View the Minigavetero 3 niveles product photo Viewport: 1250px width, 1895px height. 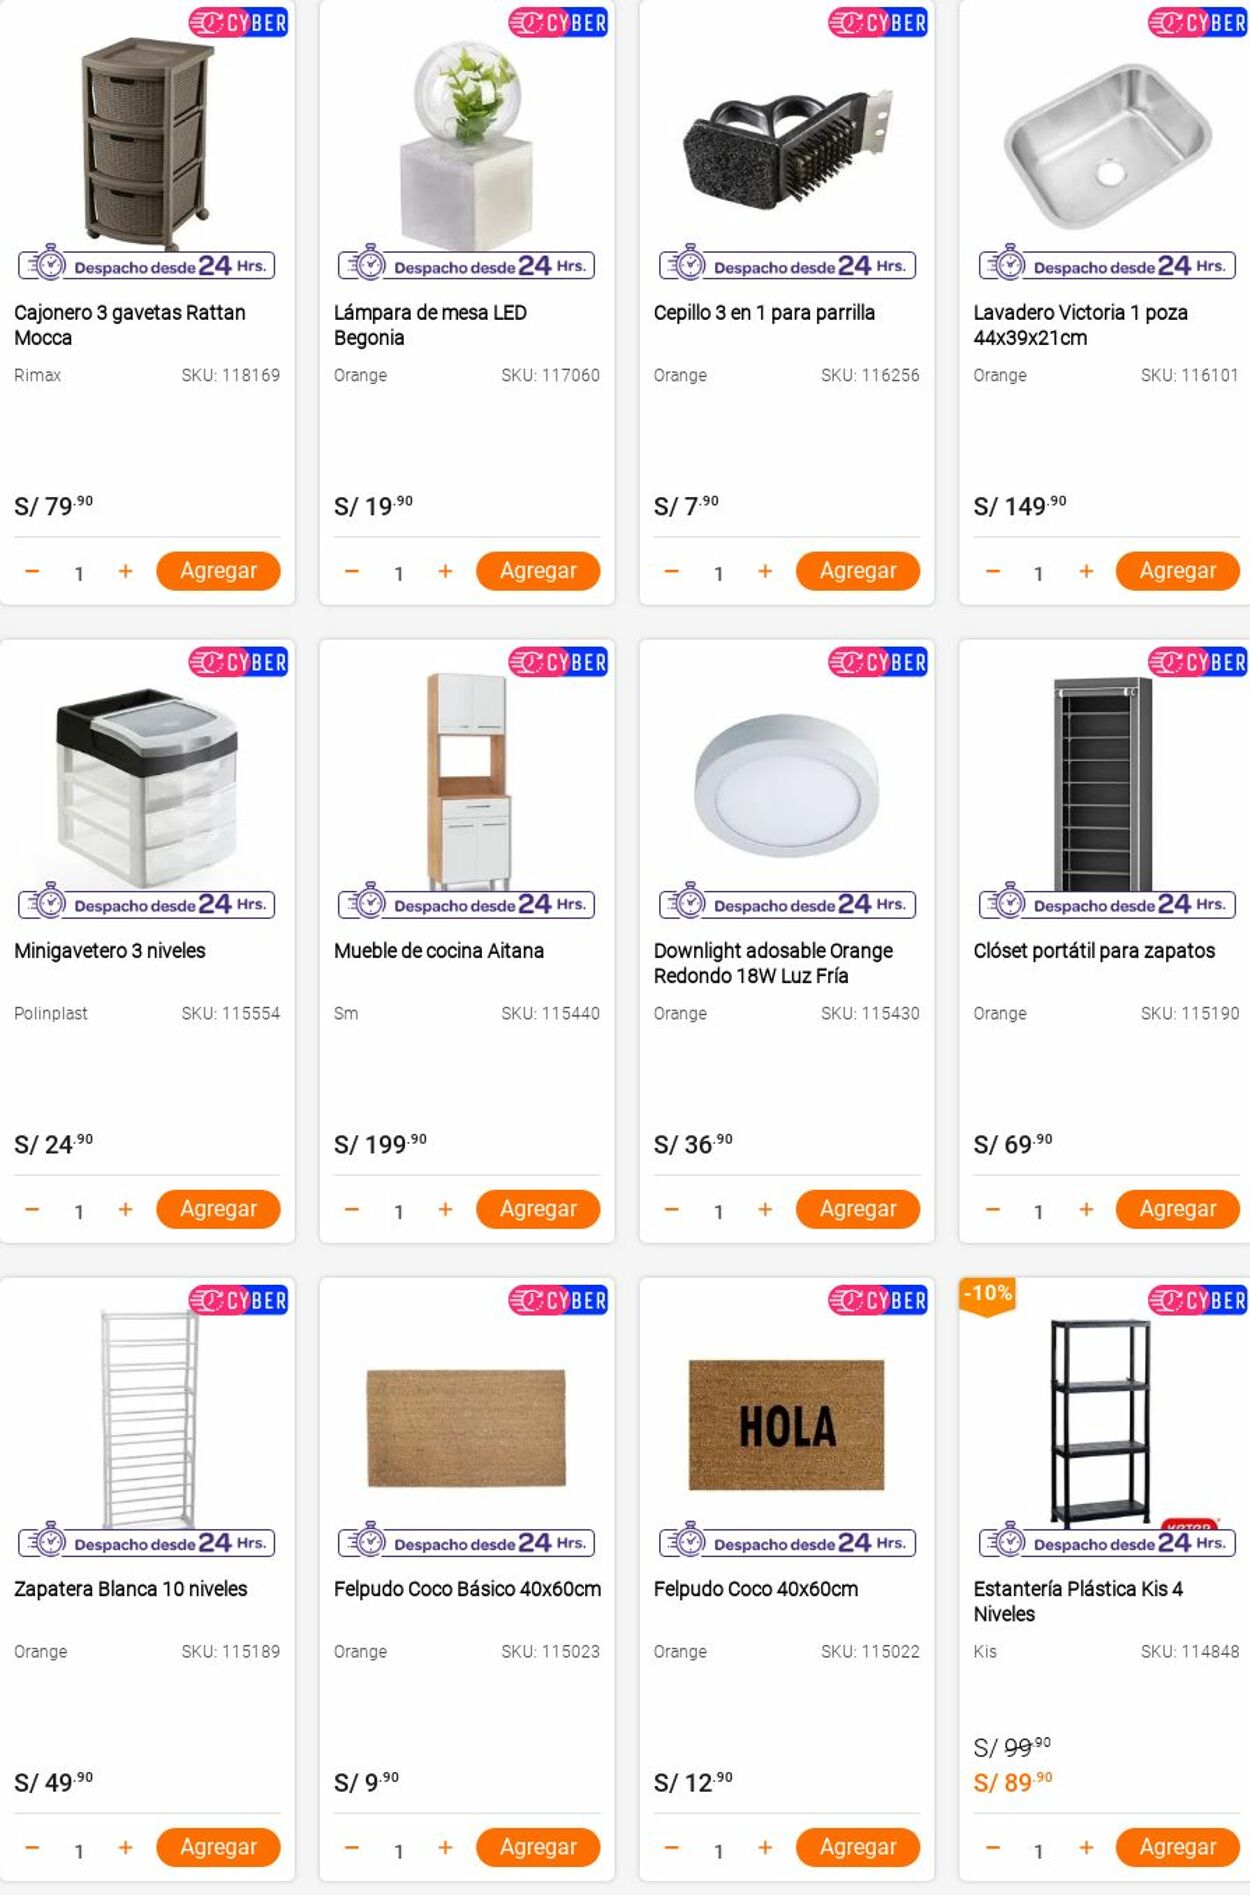coord(147,785)
